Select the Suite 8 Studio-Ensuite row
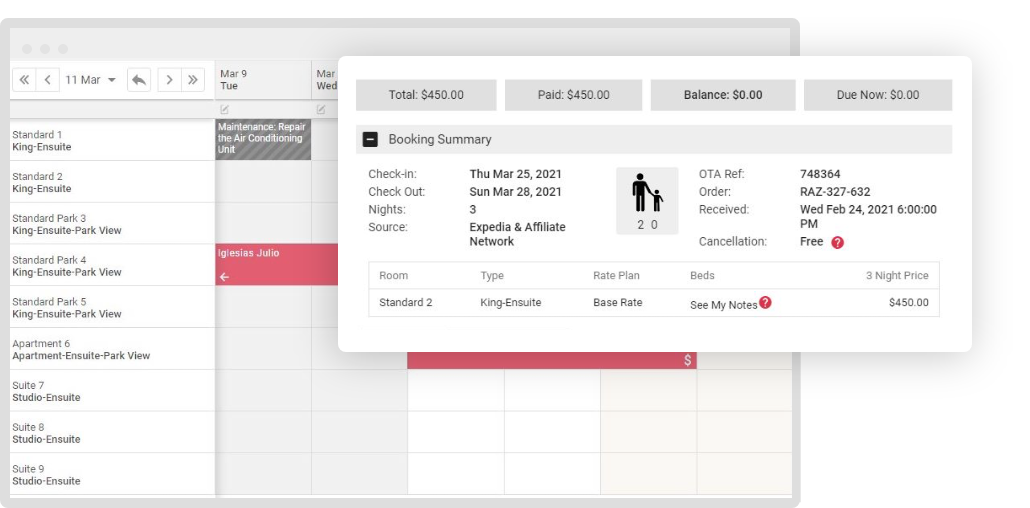 pyautogui.click(x=112, y=432)
